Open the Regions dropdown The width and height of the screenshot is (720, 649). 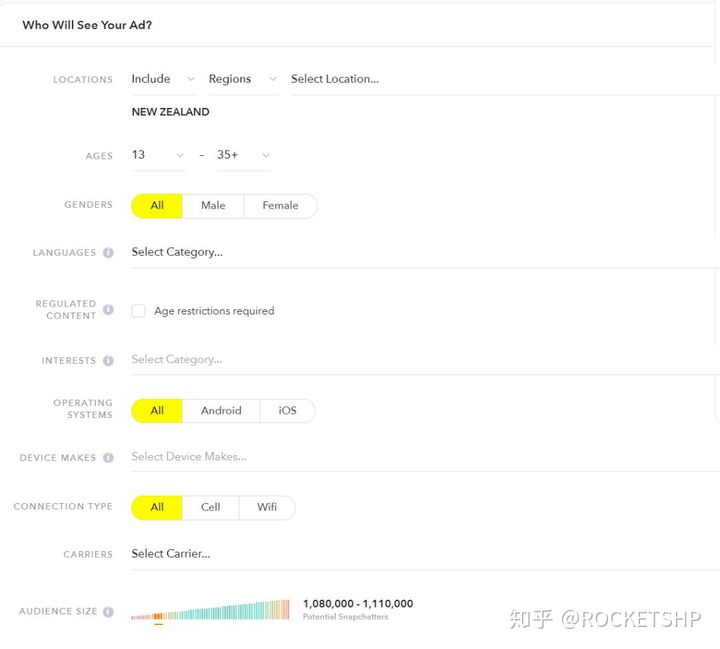243,79
